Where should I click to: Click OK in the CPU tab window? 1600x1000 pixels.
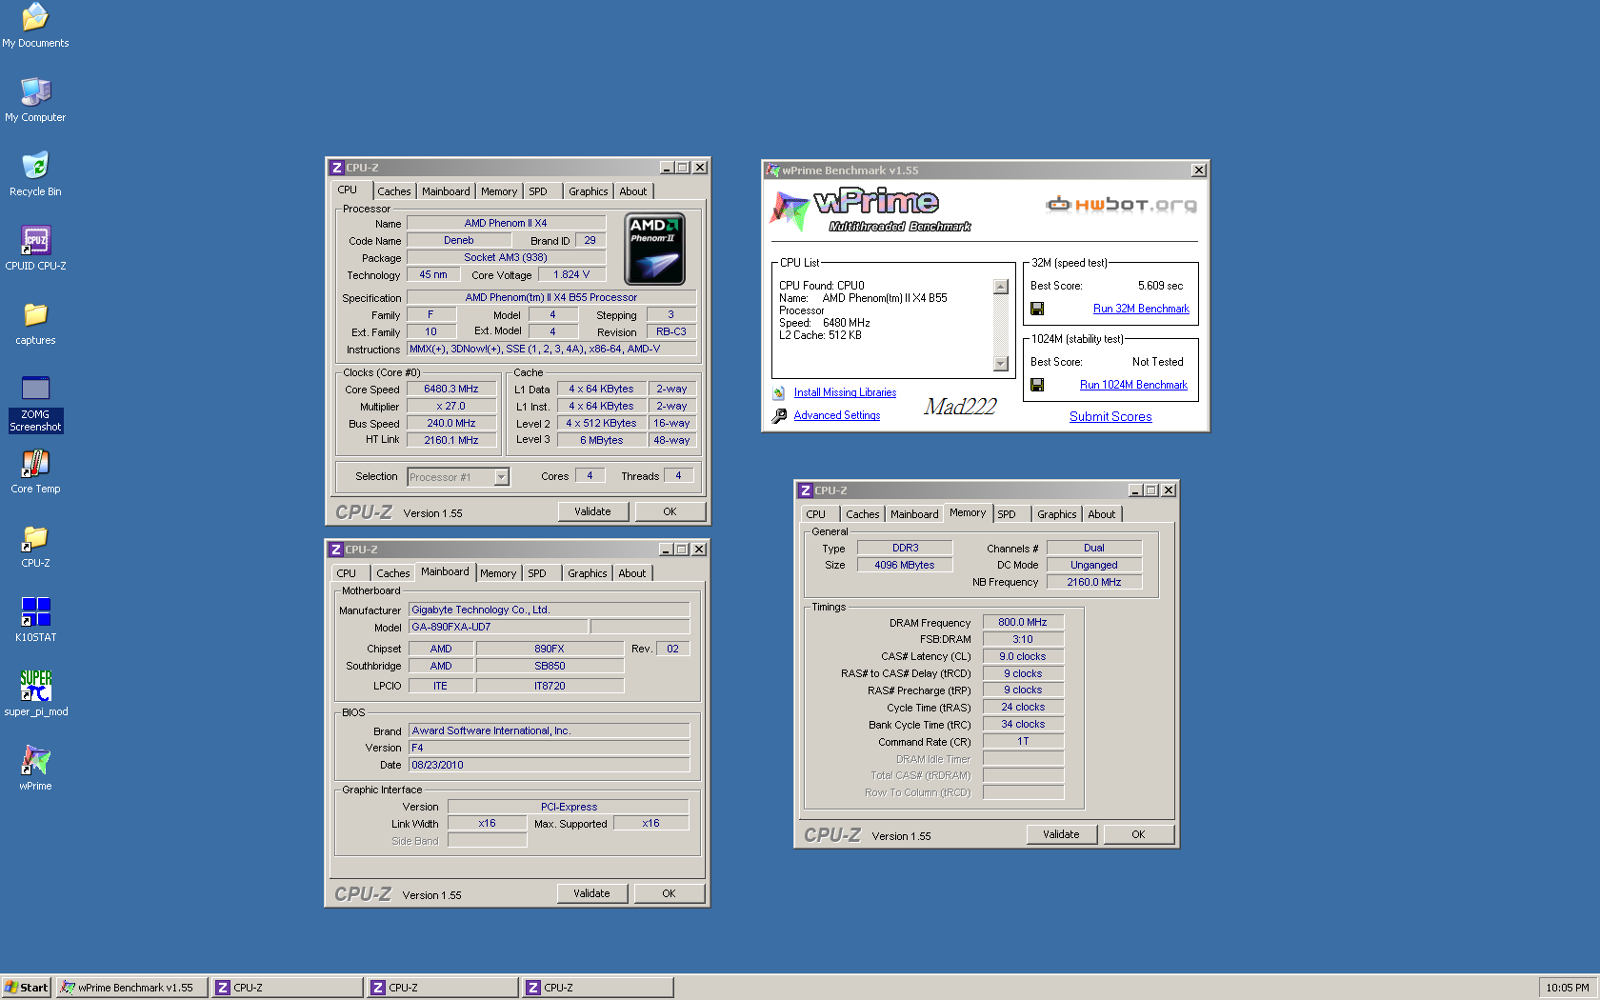pyautogui.click(x=670, y=511)
